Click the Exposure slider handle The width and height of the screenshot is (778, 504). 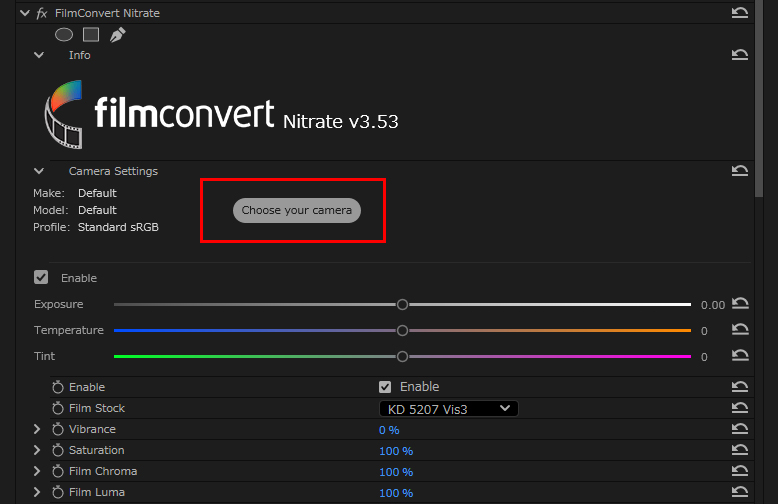(402, 305)
